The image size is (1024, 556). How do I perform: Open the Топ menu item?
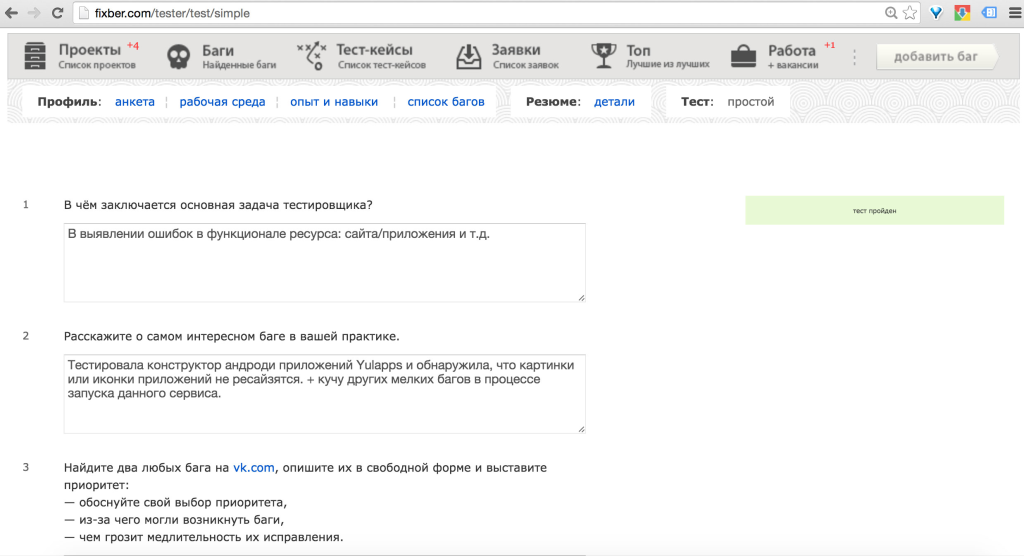point(638,50)
